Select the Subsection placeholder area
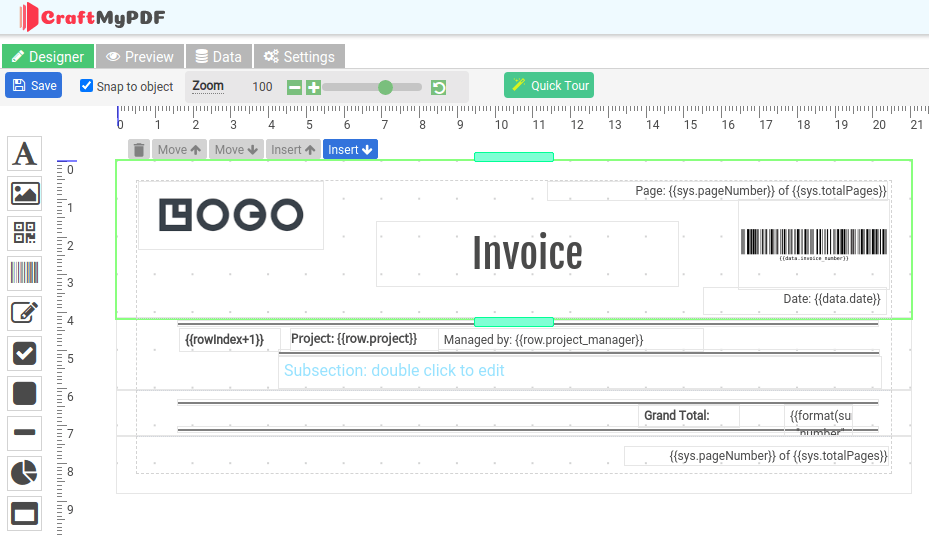 tap(580, 371)
